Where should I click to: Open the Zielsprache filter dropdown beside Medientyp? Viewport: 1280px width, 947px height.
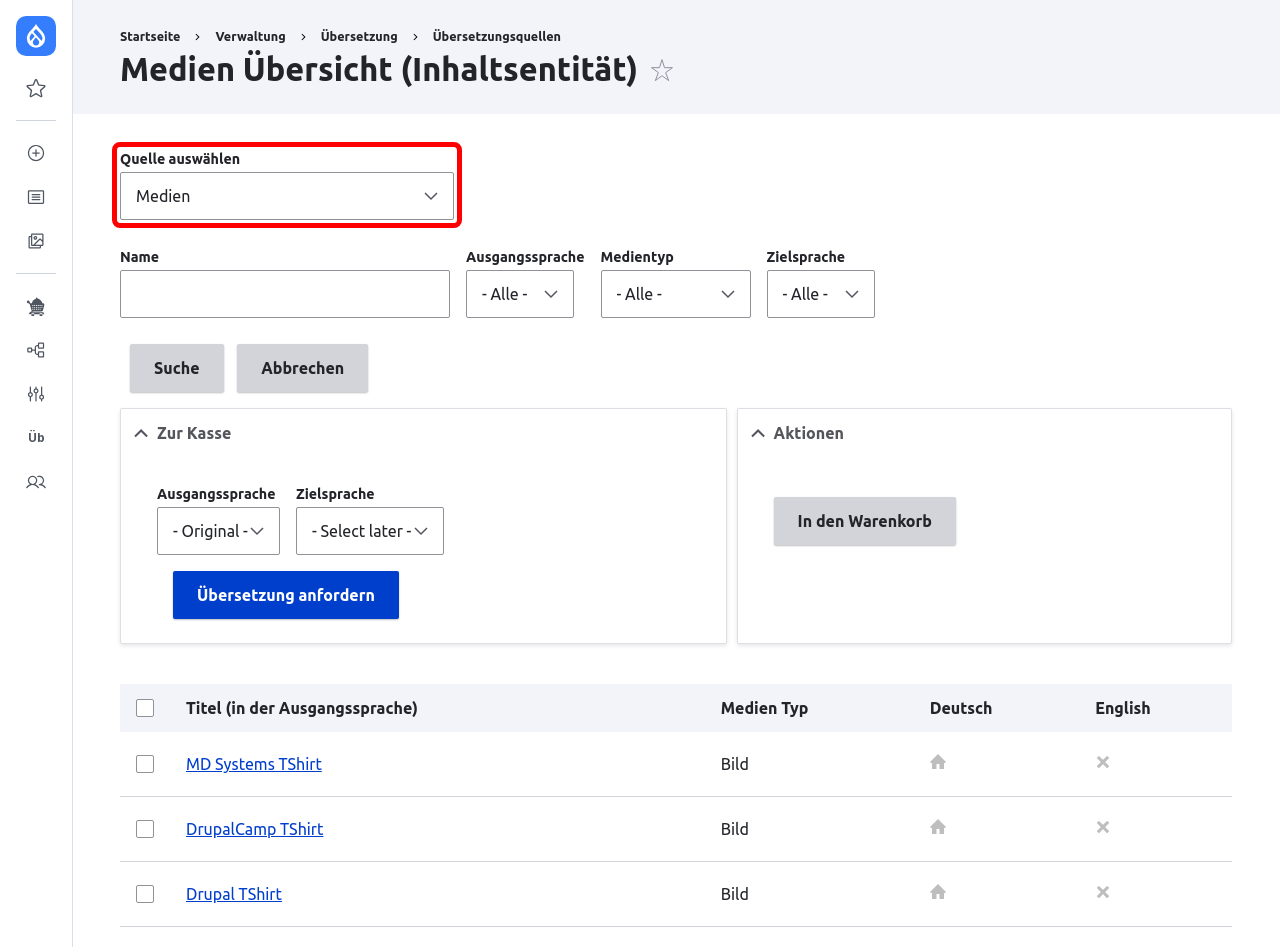coord(821,294)
